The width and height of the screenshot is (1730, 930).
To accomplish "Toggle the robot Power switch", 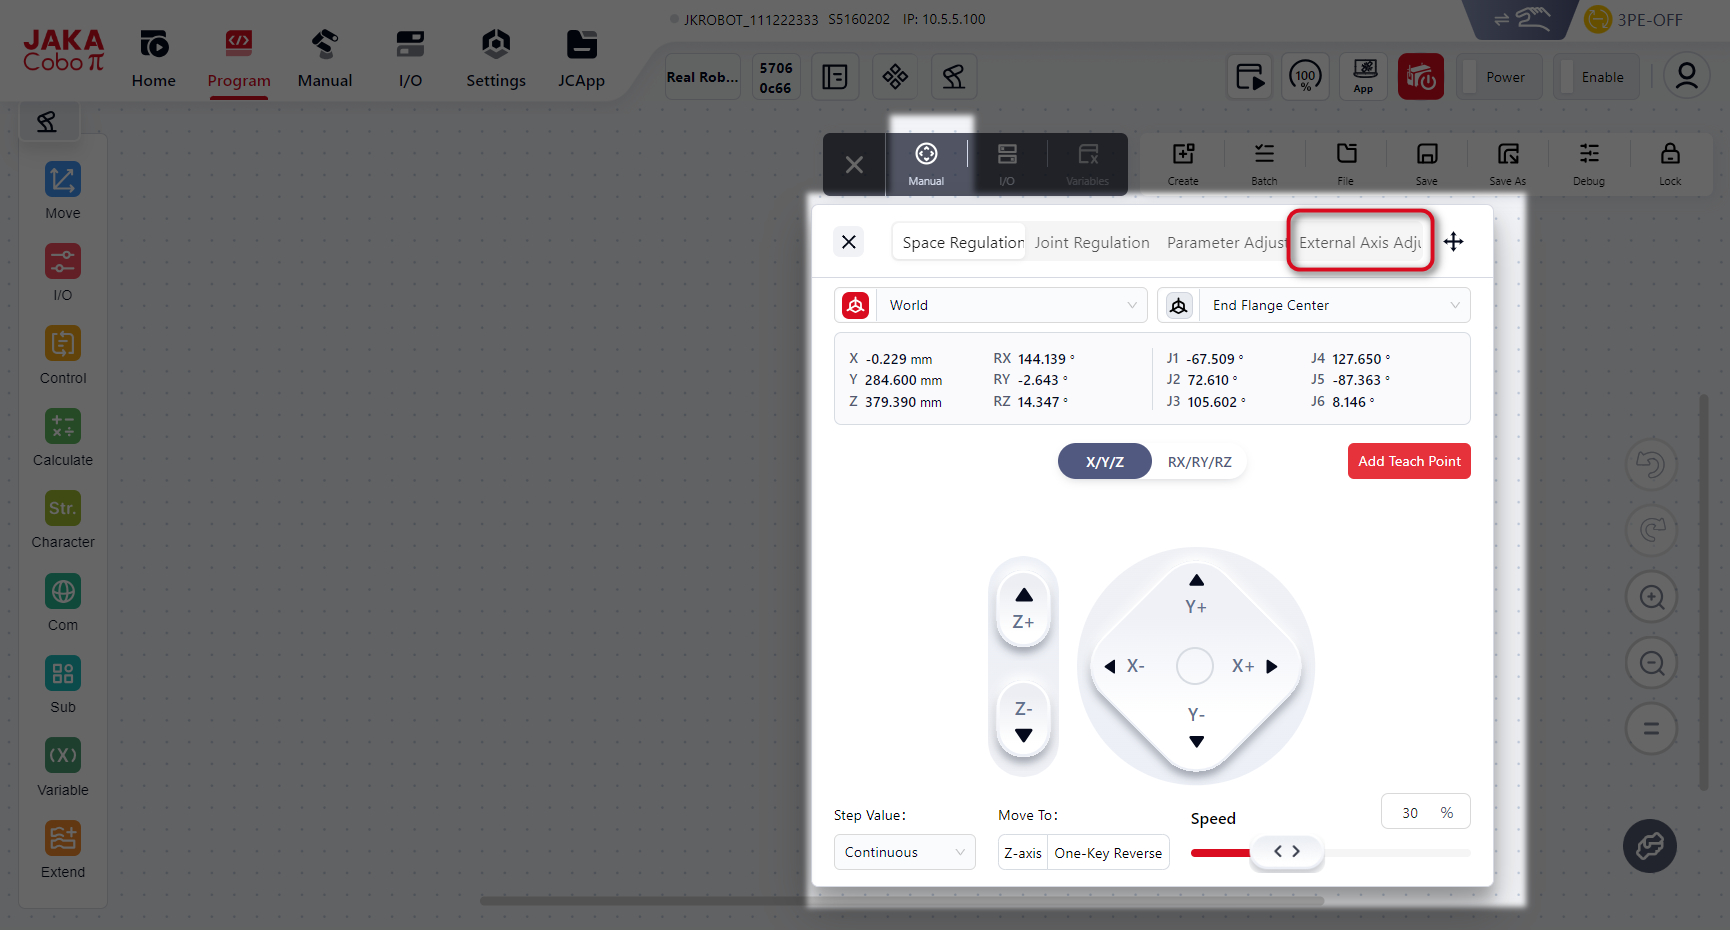I will pyautogui.click(x=1498, y=77).
